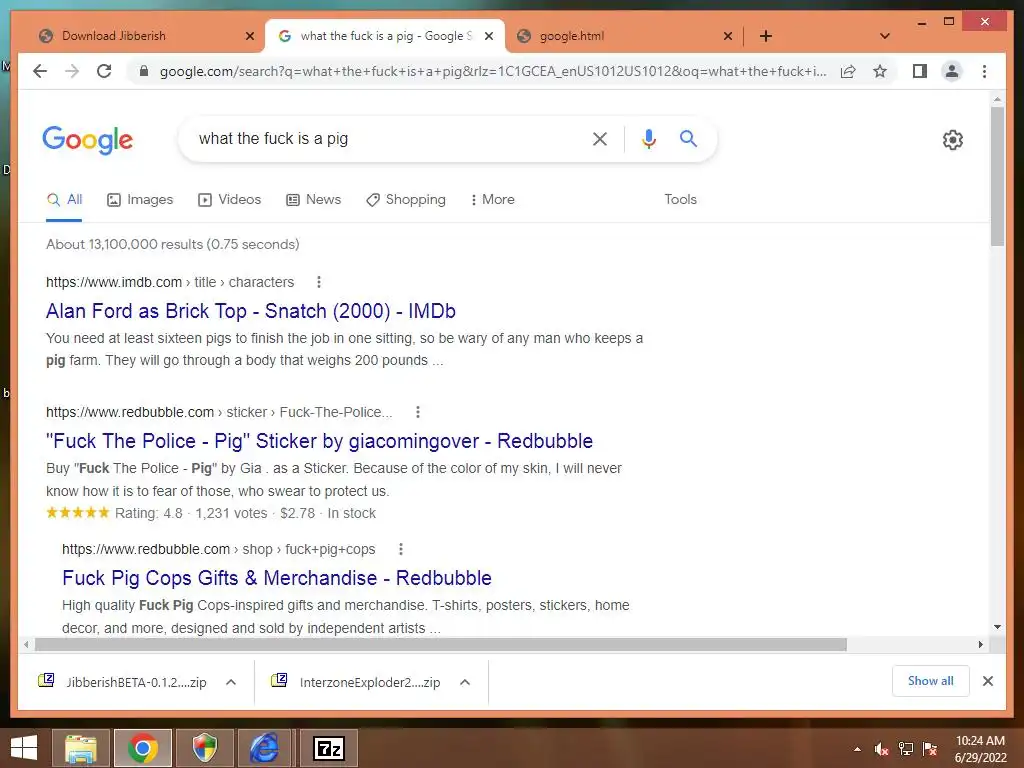Select the News search tab
Image resolution: width=1024 pixels, height=768 pixels.
tap(313, 200)
